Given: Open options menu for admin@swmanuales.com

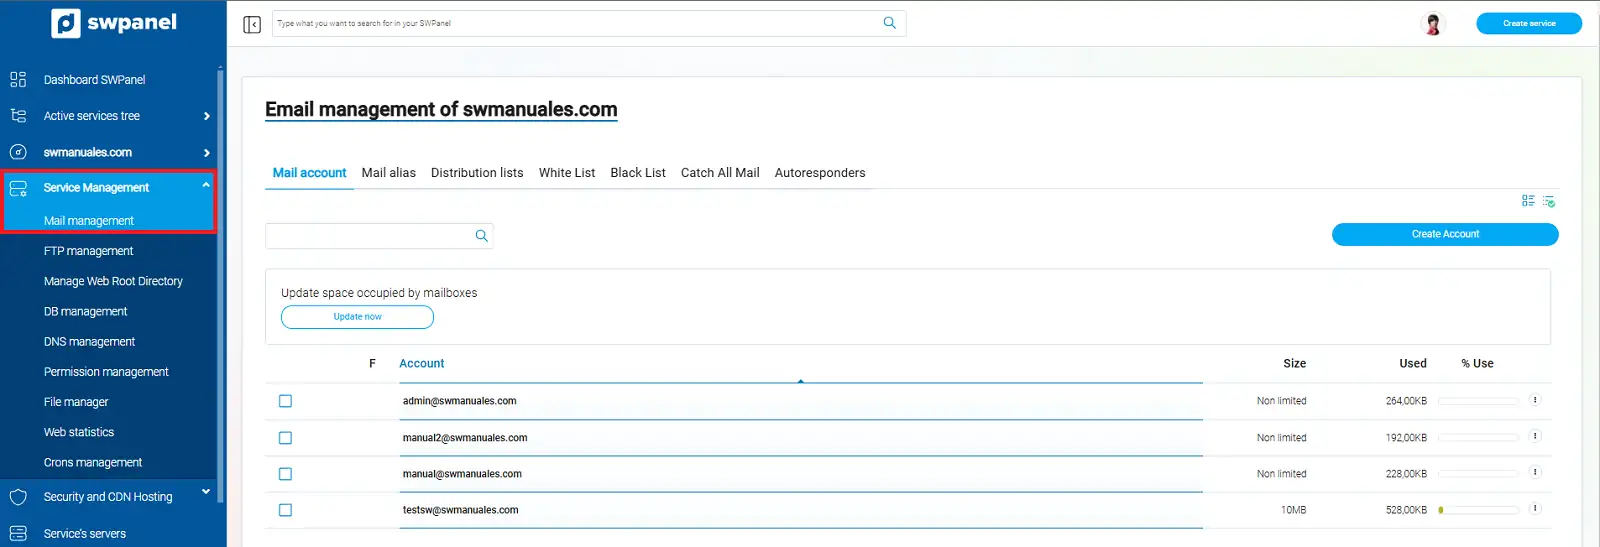Looking at the screenshot, I should coord(1535,400).
